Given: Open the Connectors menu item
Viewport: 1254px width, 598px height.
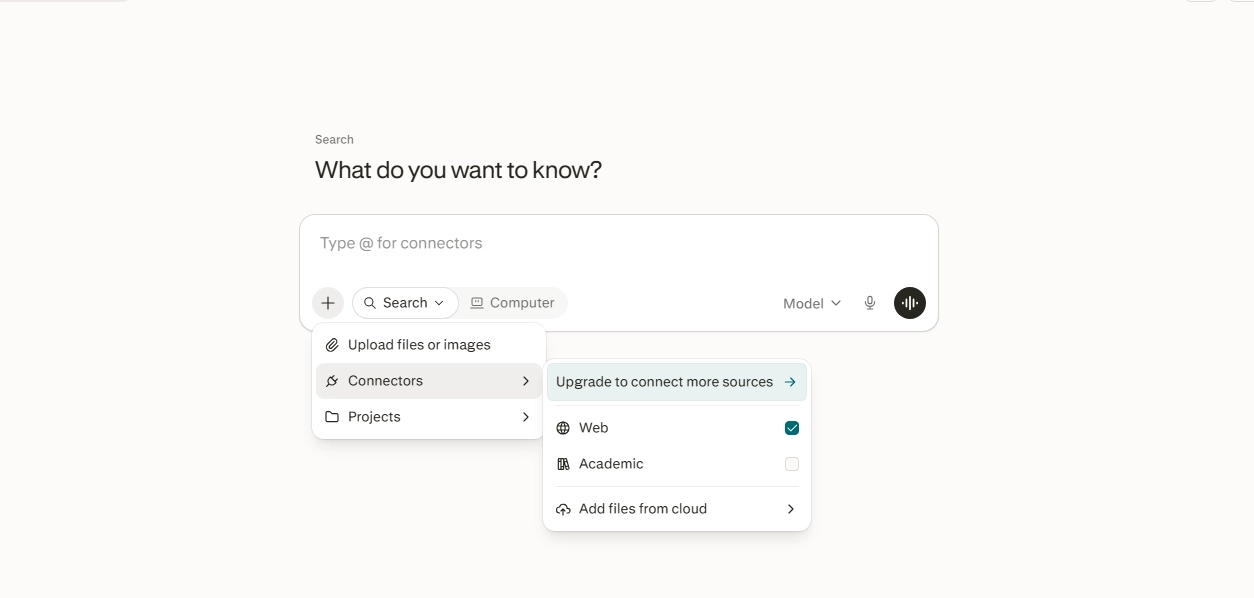Looking at the screenshot, I should click(429, 381).
